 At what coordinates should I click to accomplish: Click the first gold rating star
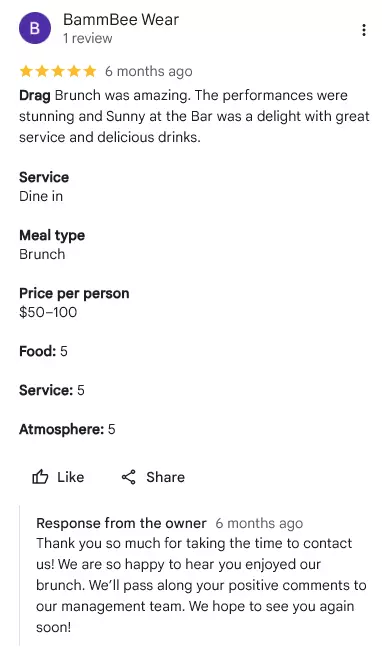[26, 71]
